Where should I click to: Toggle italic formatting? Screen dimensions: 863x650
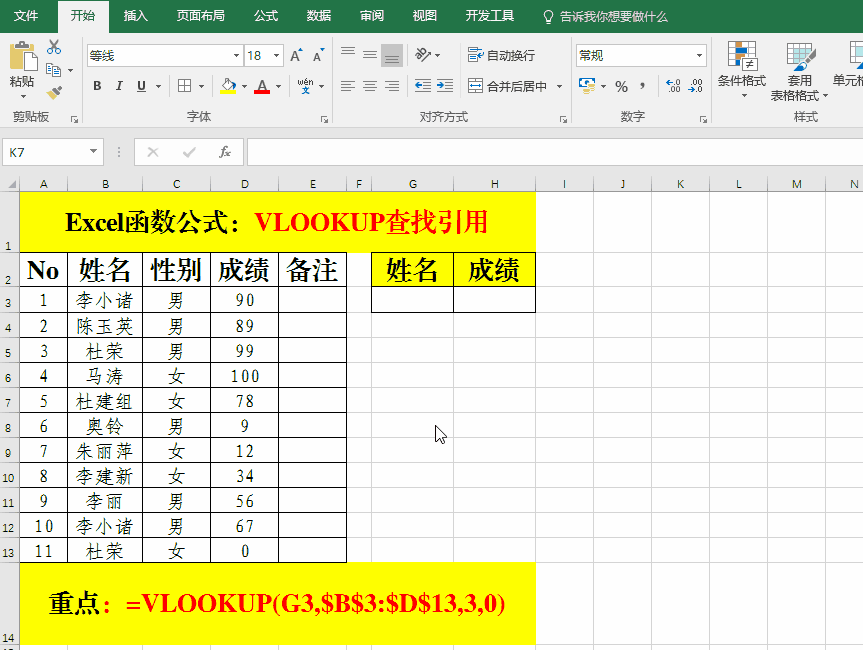[x=119, y=86]
